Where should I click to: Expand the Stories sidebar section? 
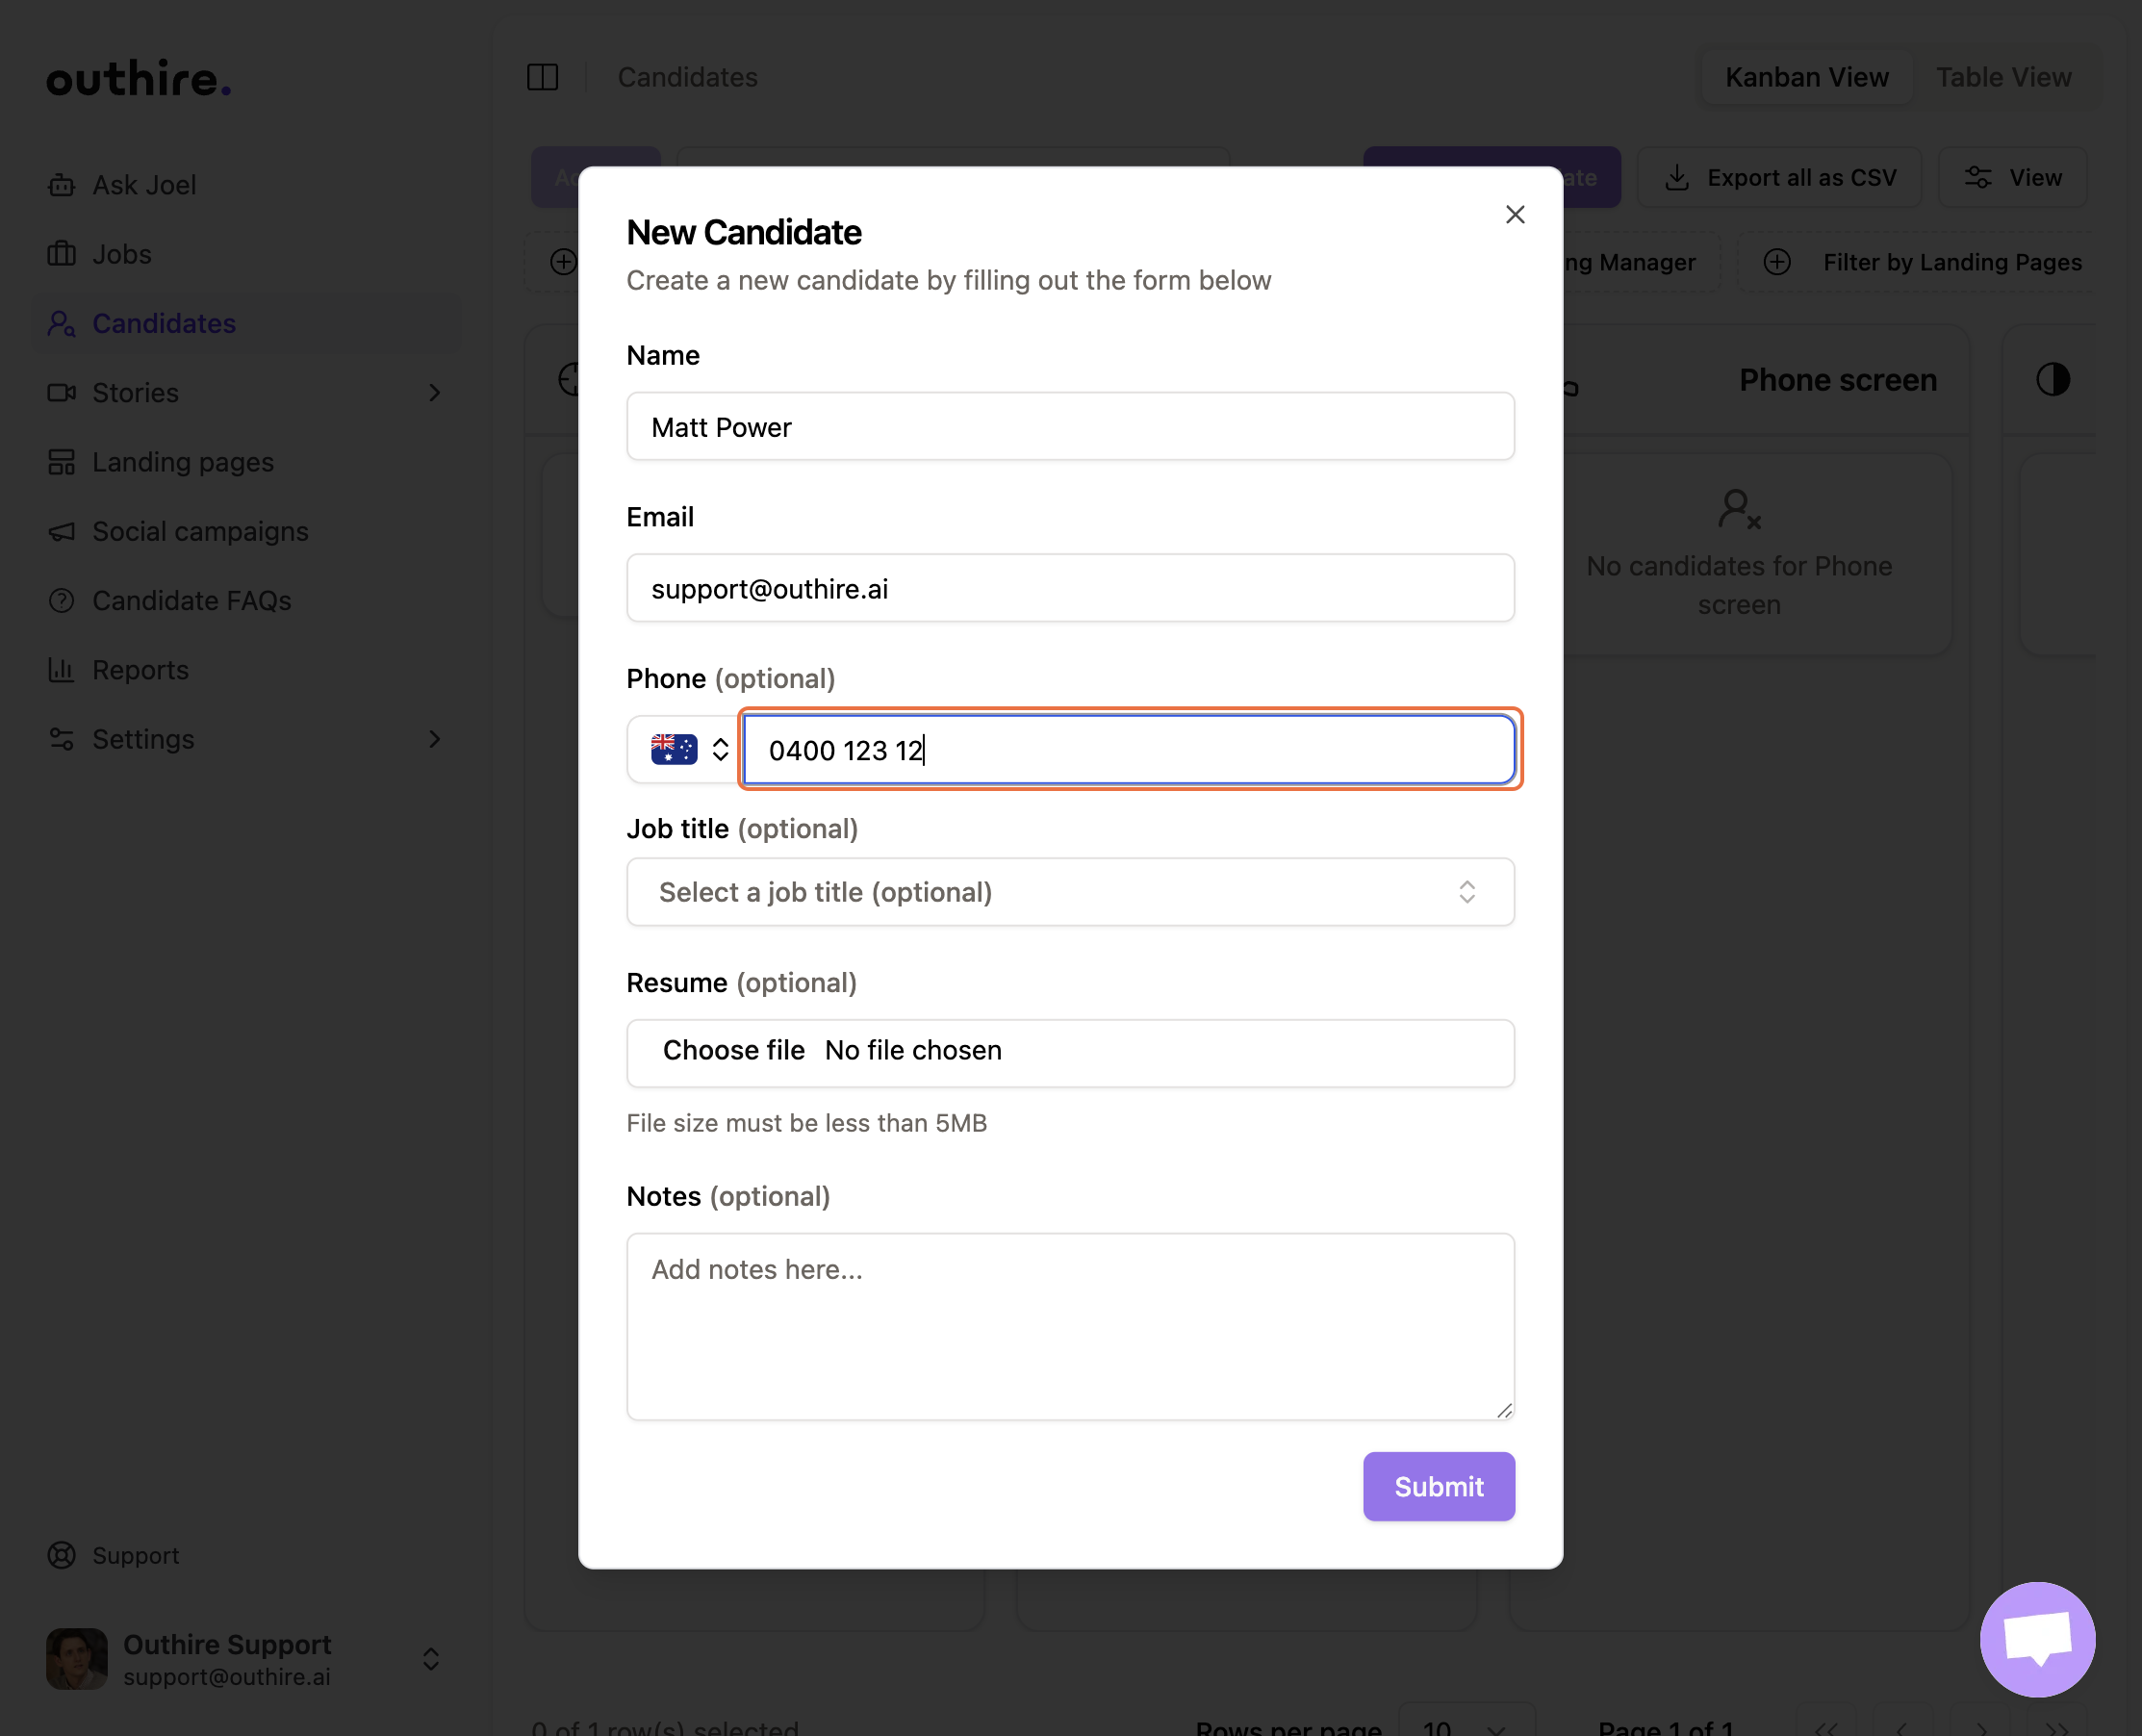point(434,393)
